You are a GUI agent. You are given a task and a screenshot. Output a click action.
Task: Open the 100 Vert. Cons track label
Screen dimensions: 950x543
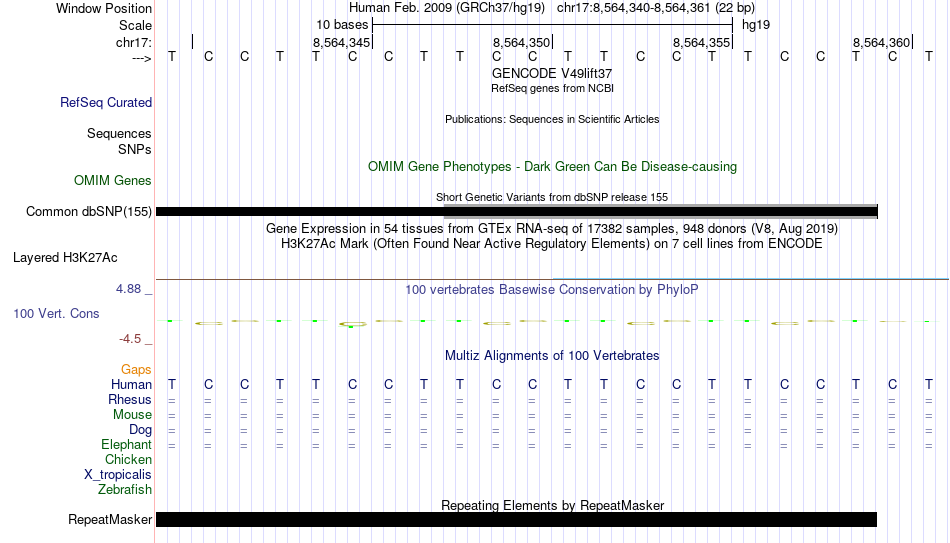56,313
